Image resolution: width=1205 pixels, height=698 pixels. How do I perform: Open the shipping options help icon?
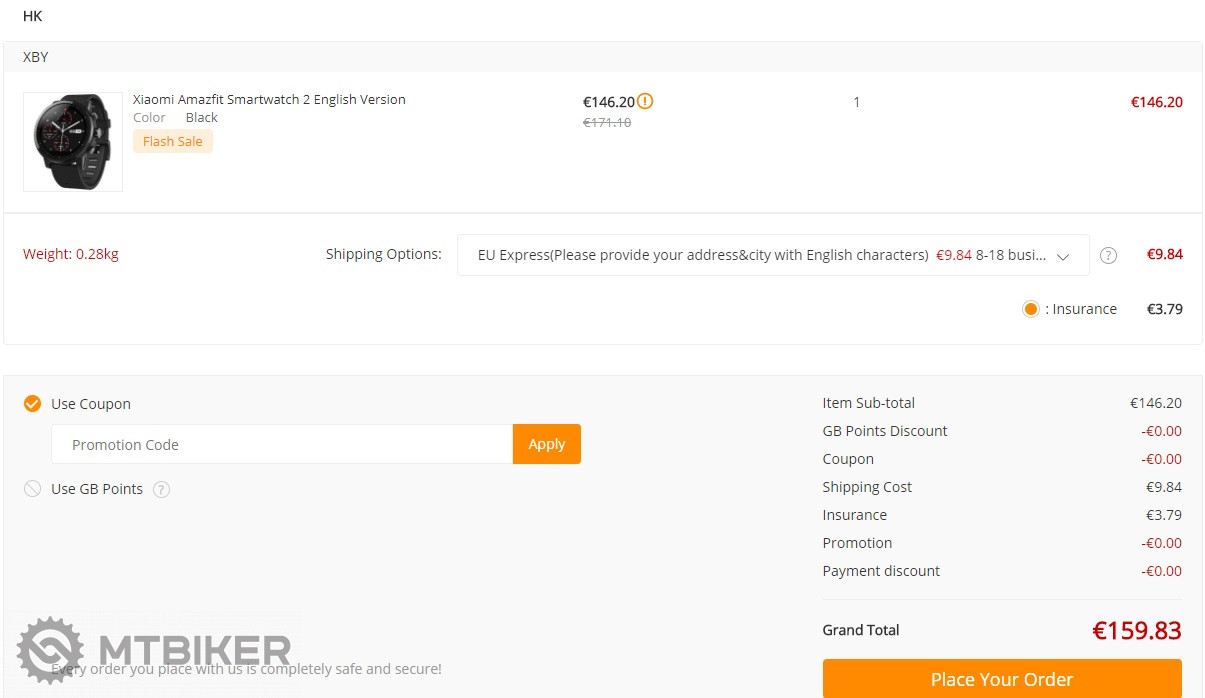click(1108, 255)
